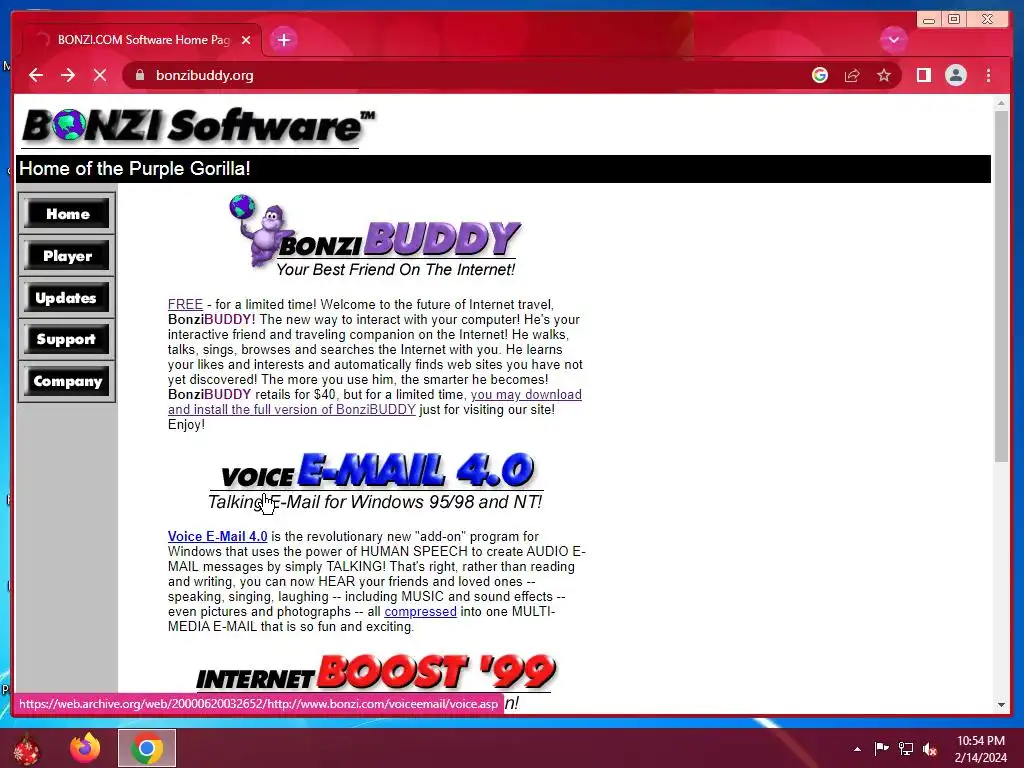Open the Start menu ornament button
The height and width of the screenshot is (768, 1024).
26,748
